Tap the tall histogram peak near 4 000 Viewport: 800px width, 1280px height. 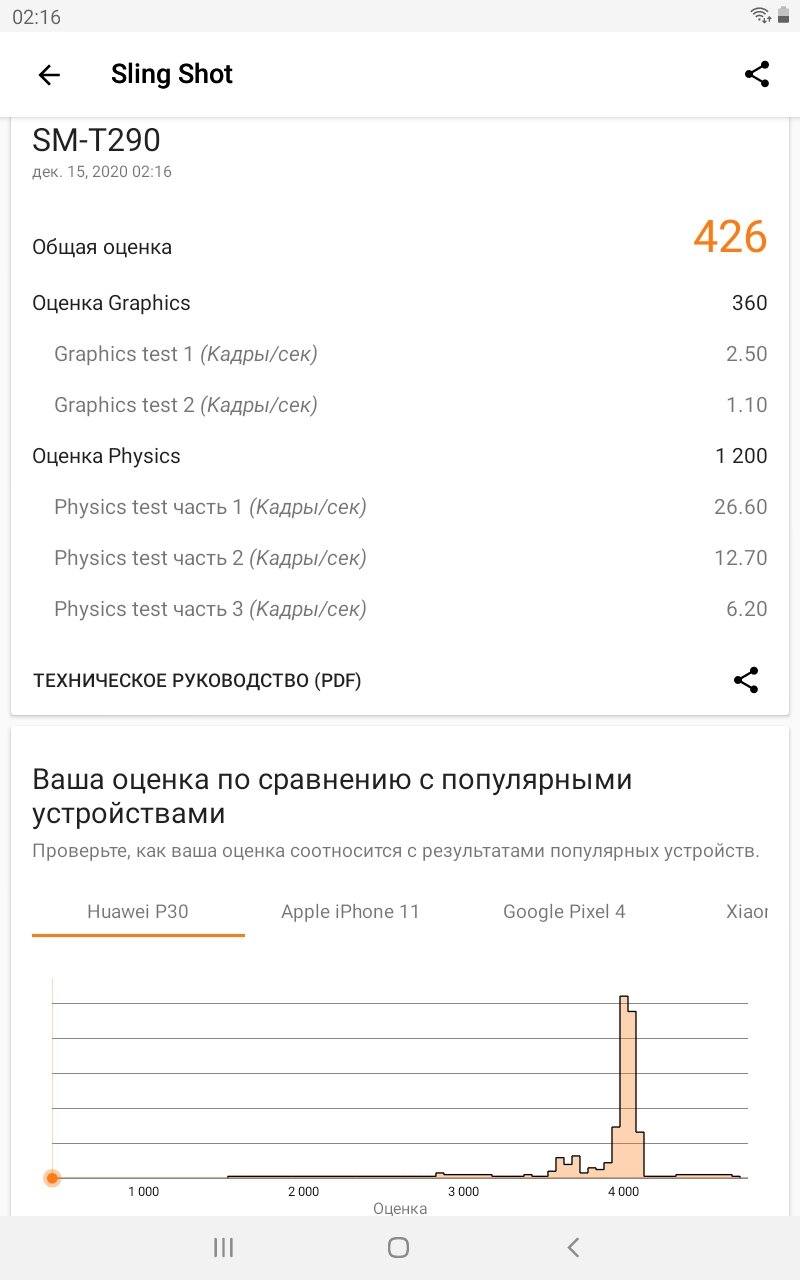click(628, 1086)
